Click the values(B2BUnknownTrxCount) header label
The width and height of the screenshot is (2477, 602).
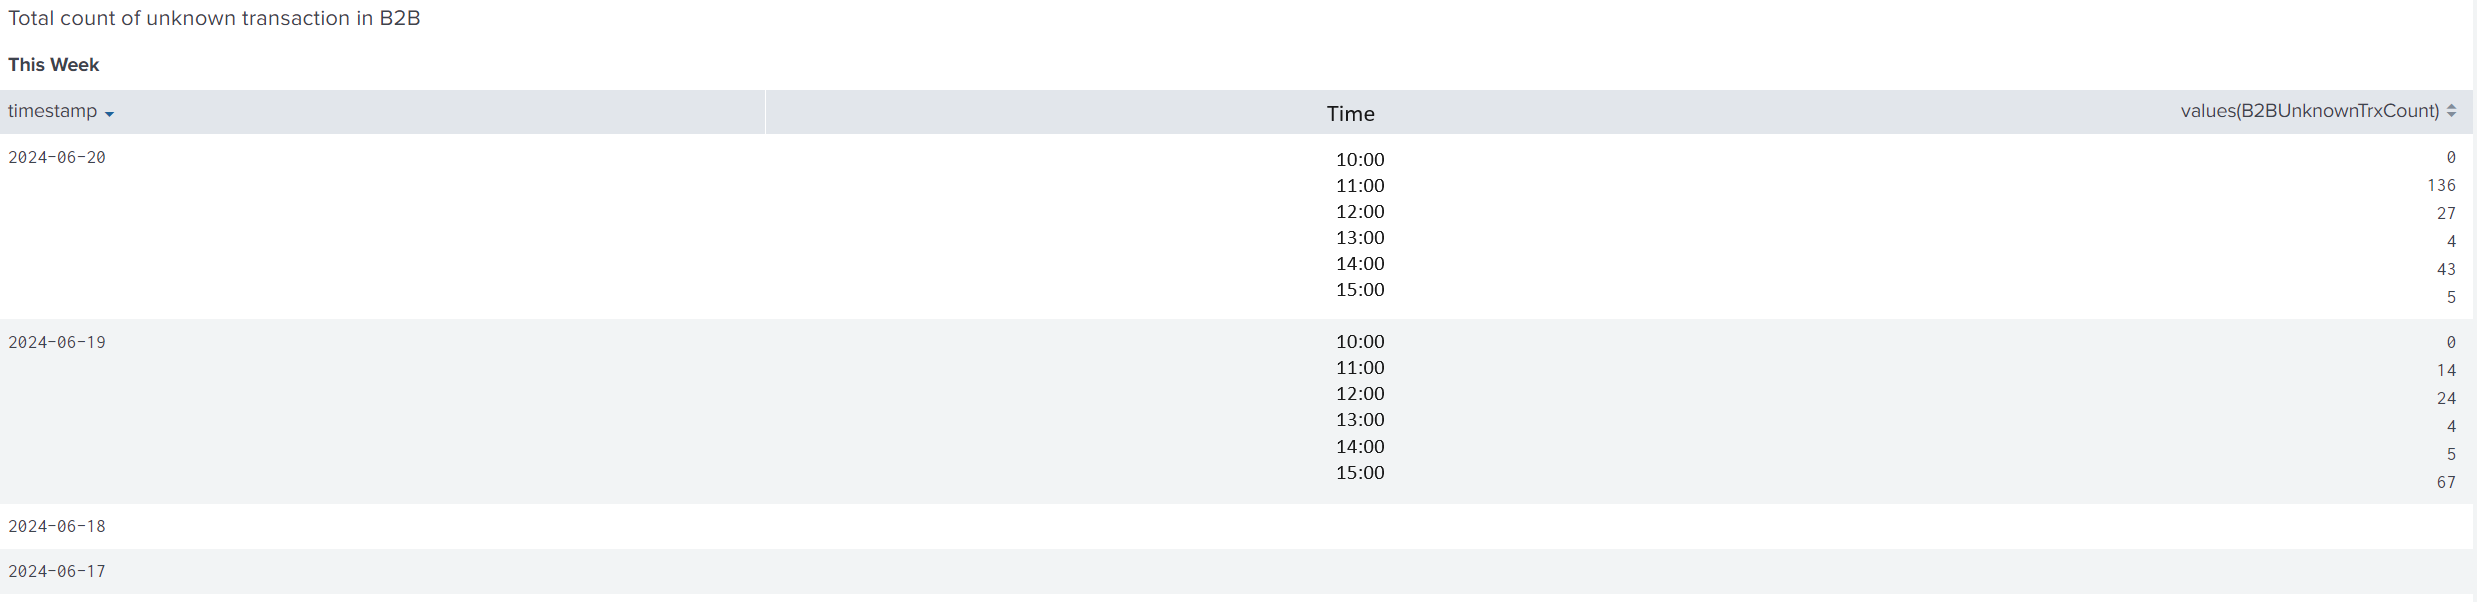[x=2311, y=111]
